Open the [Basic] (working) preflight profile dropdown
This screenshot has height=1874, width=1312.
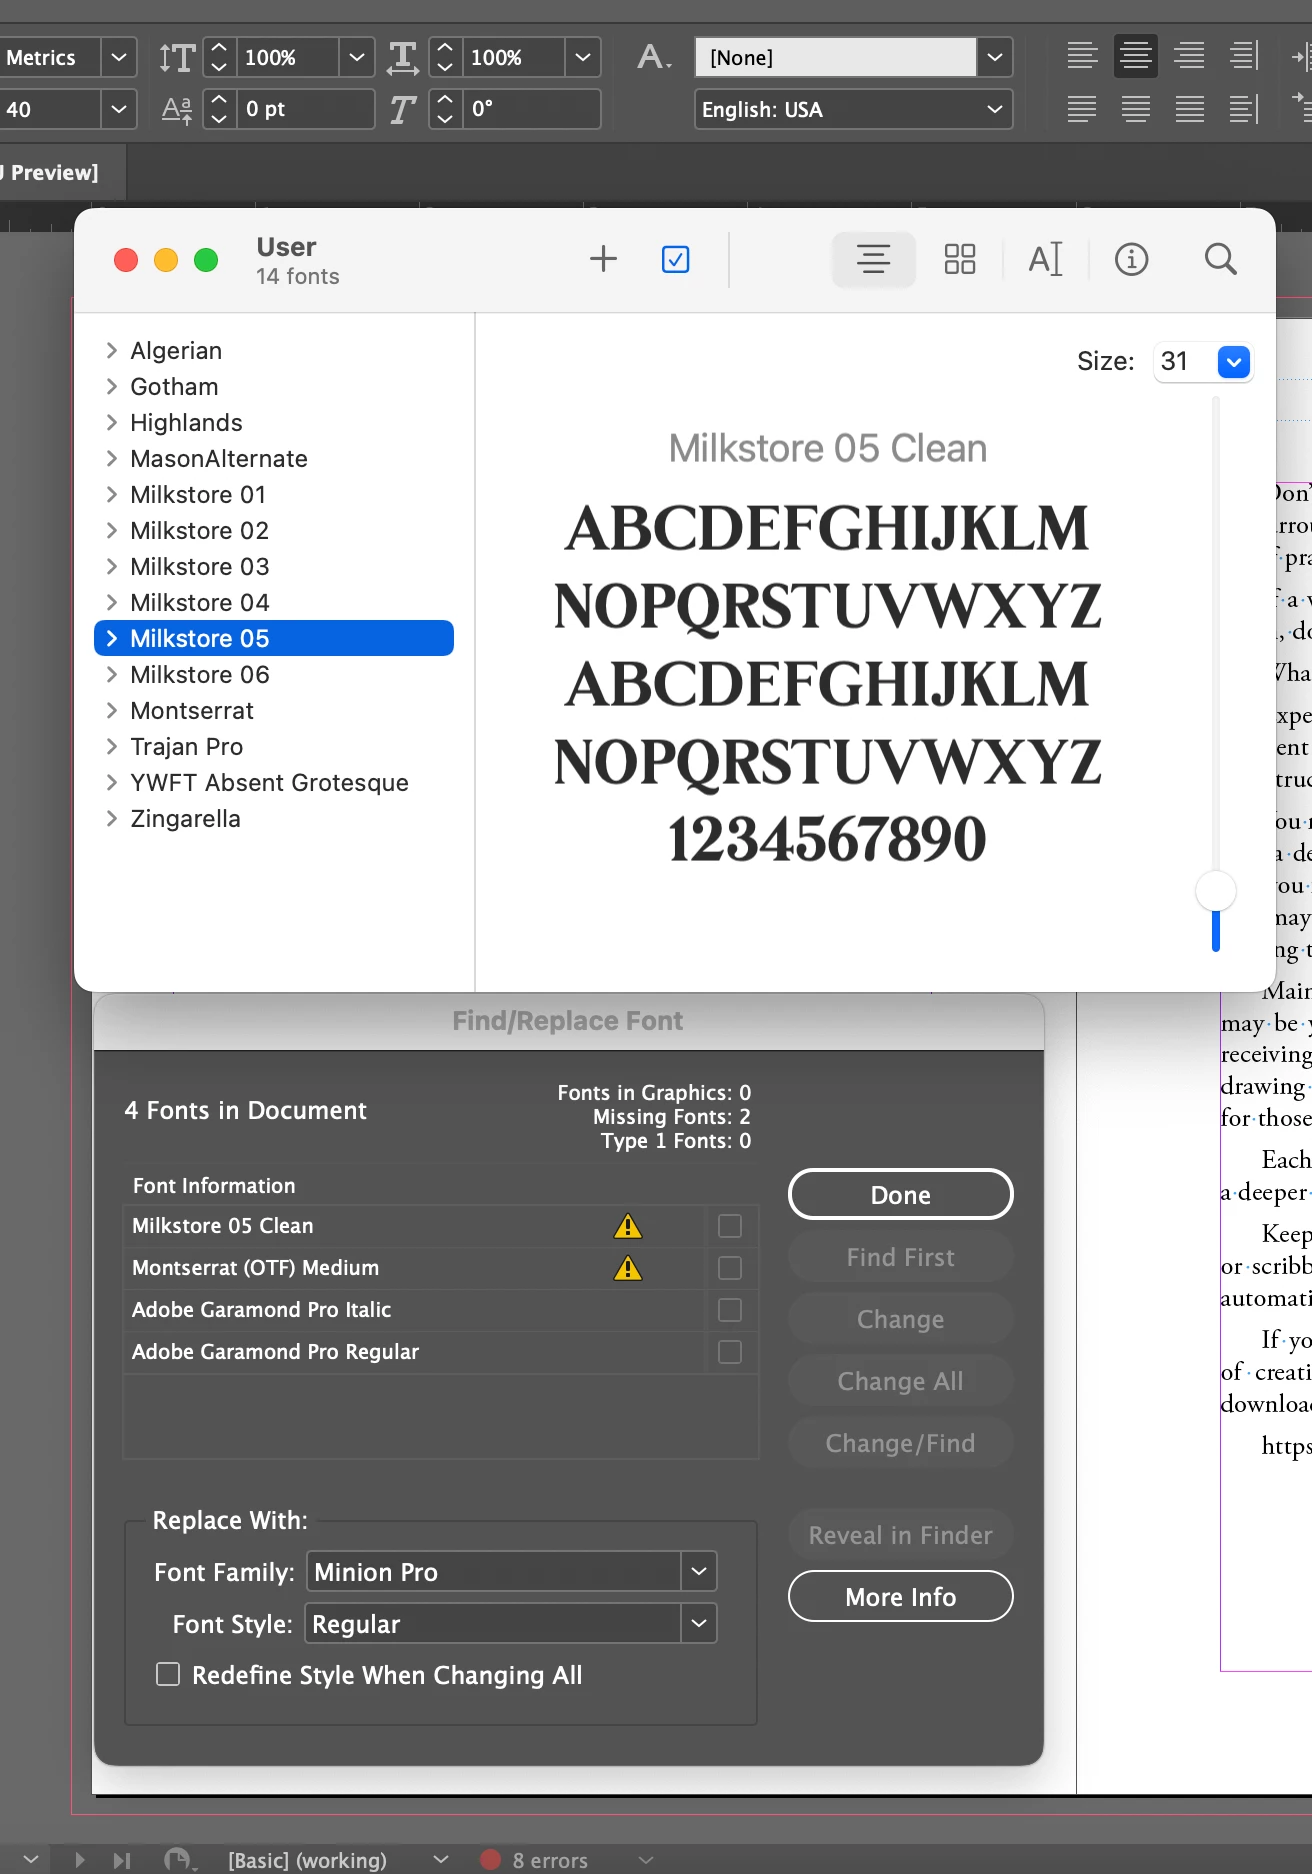pos(441,1859)
